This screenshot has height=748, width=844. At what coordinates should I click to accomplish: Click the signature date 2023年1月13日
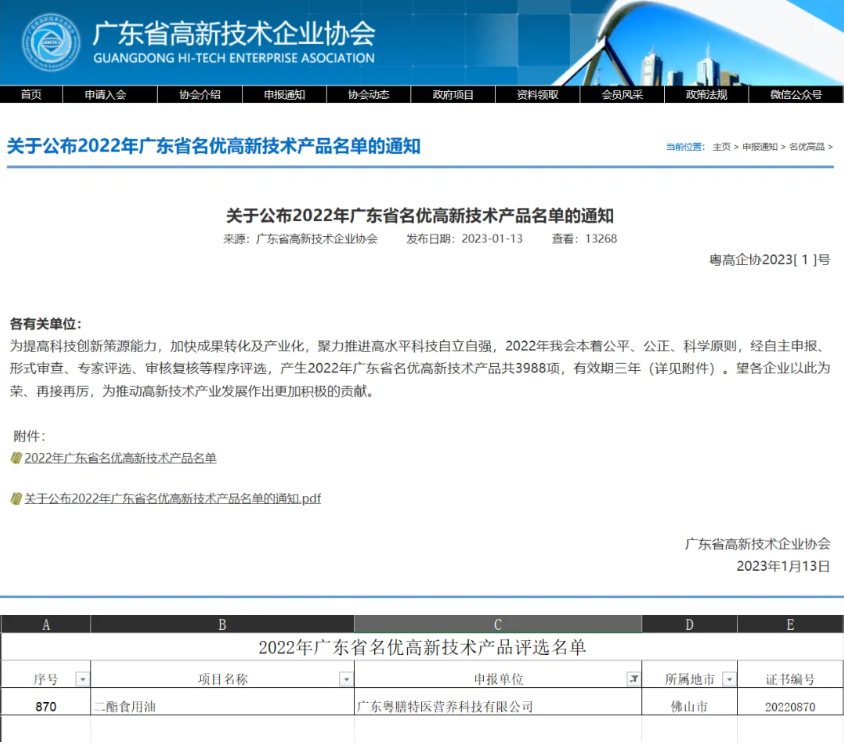point(783,566)
